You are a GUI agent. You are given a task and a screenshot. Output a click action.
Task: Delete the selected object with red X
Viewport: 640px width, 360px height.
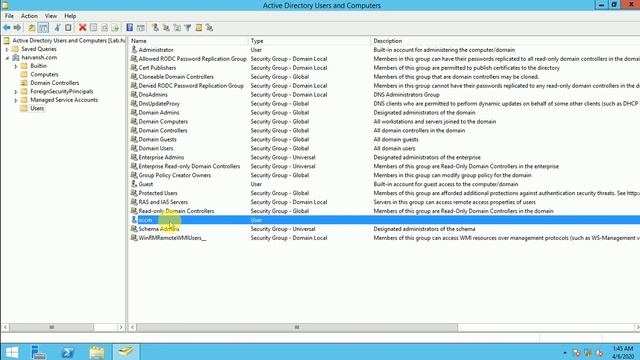click(82, 28)
